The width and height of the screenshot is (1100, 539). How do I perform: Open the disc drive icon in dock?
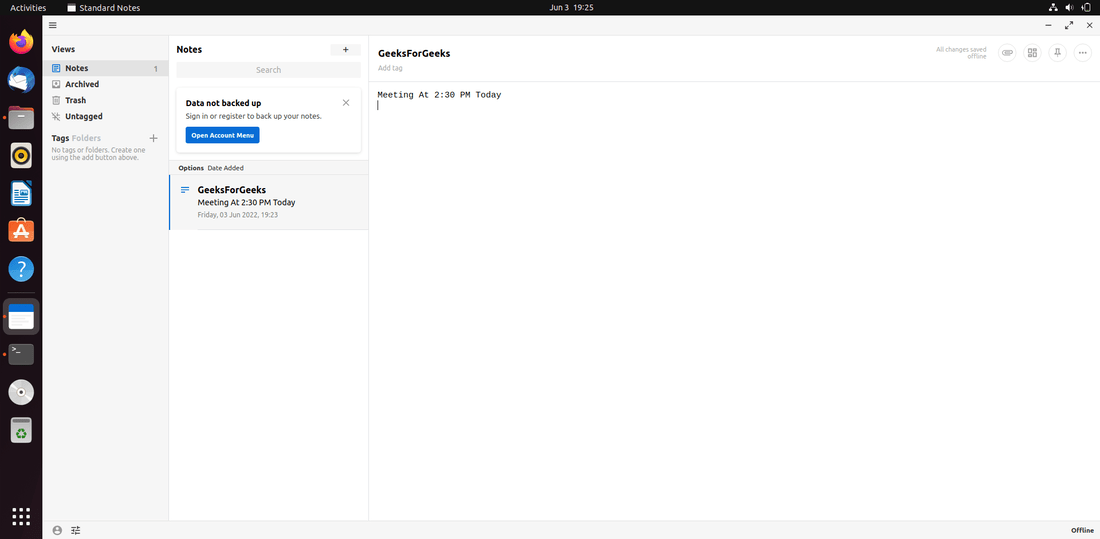21,392
